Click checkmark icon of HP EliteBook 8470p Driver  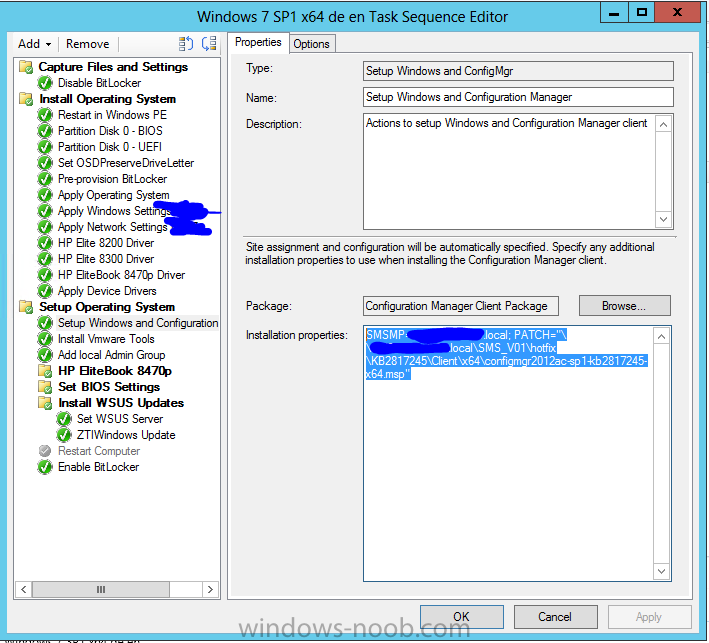tap(45, 275)
